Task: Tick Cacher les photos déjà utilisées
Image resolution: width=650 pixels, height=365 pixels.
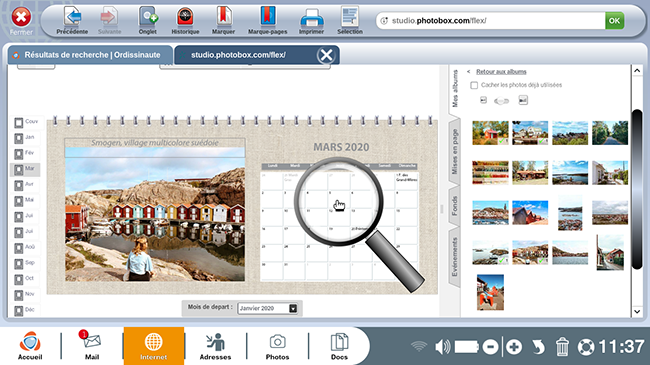Action: tap(474, 85)
